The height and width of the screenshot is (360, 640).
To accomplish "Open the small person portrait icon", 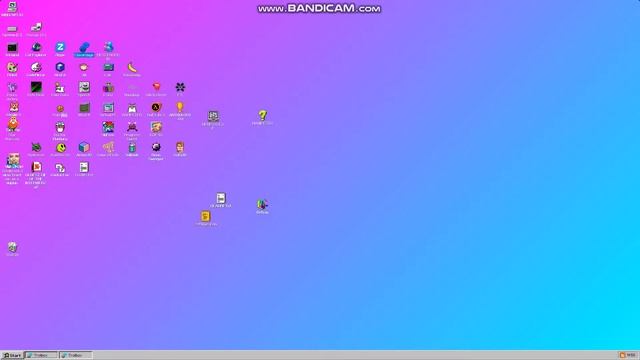I will point(180,147).
